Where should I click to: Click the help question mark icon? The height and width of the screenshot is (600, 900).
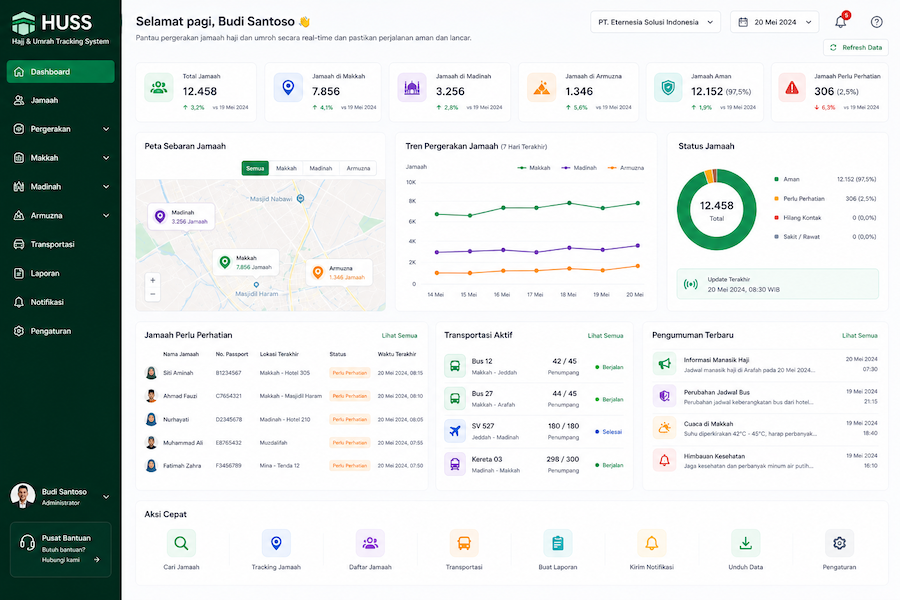point(876,22)
